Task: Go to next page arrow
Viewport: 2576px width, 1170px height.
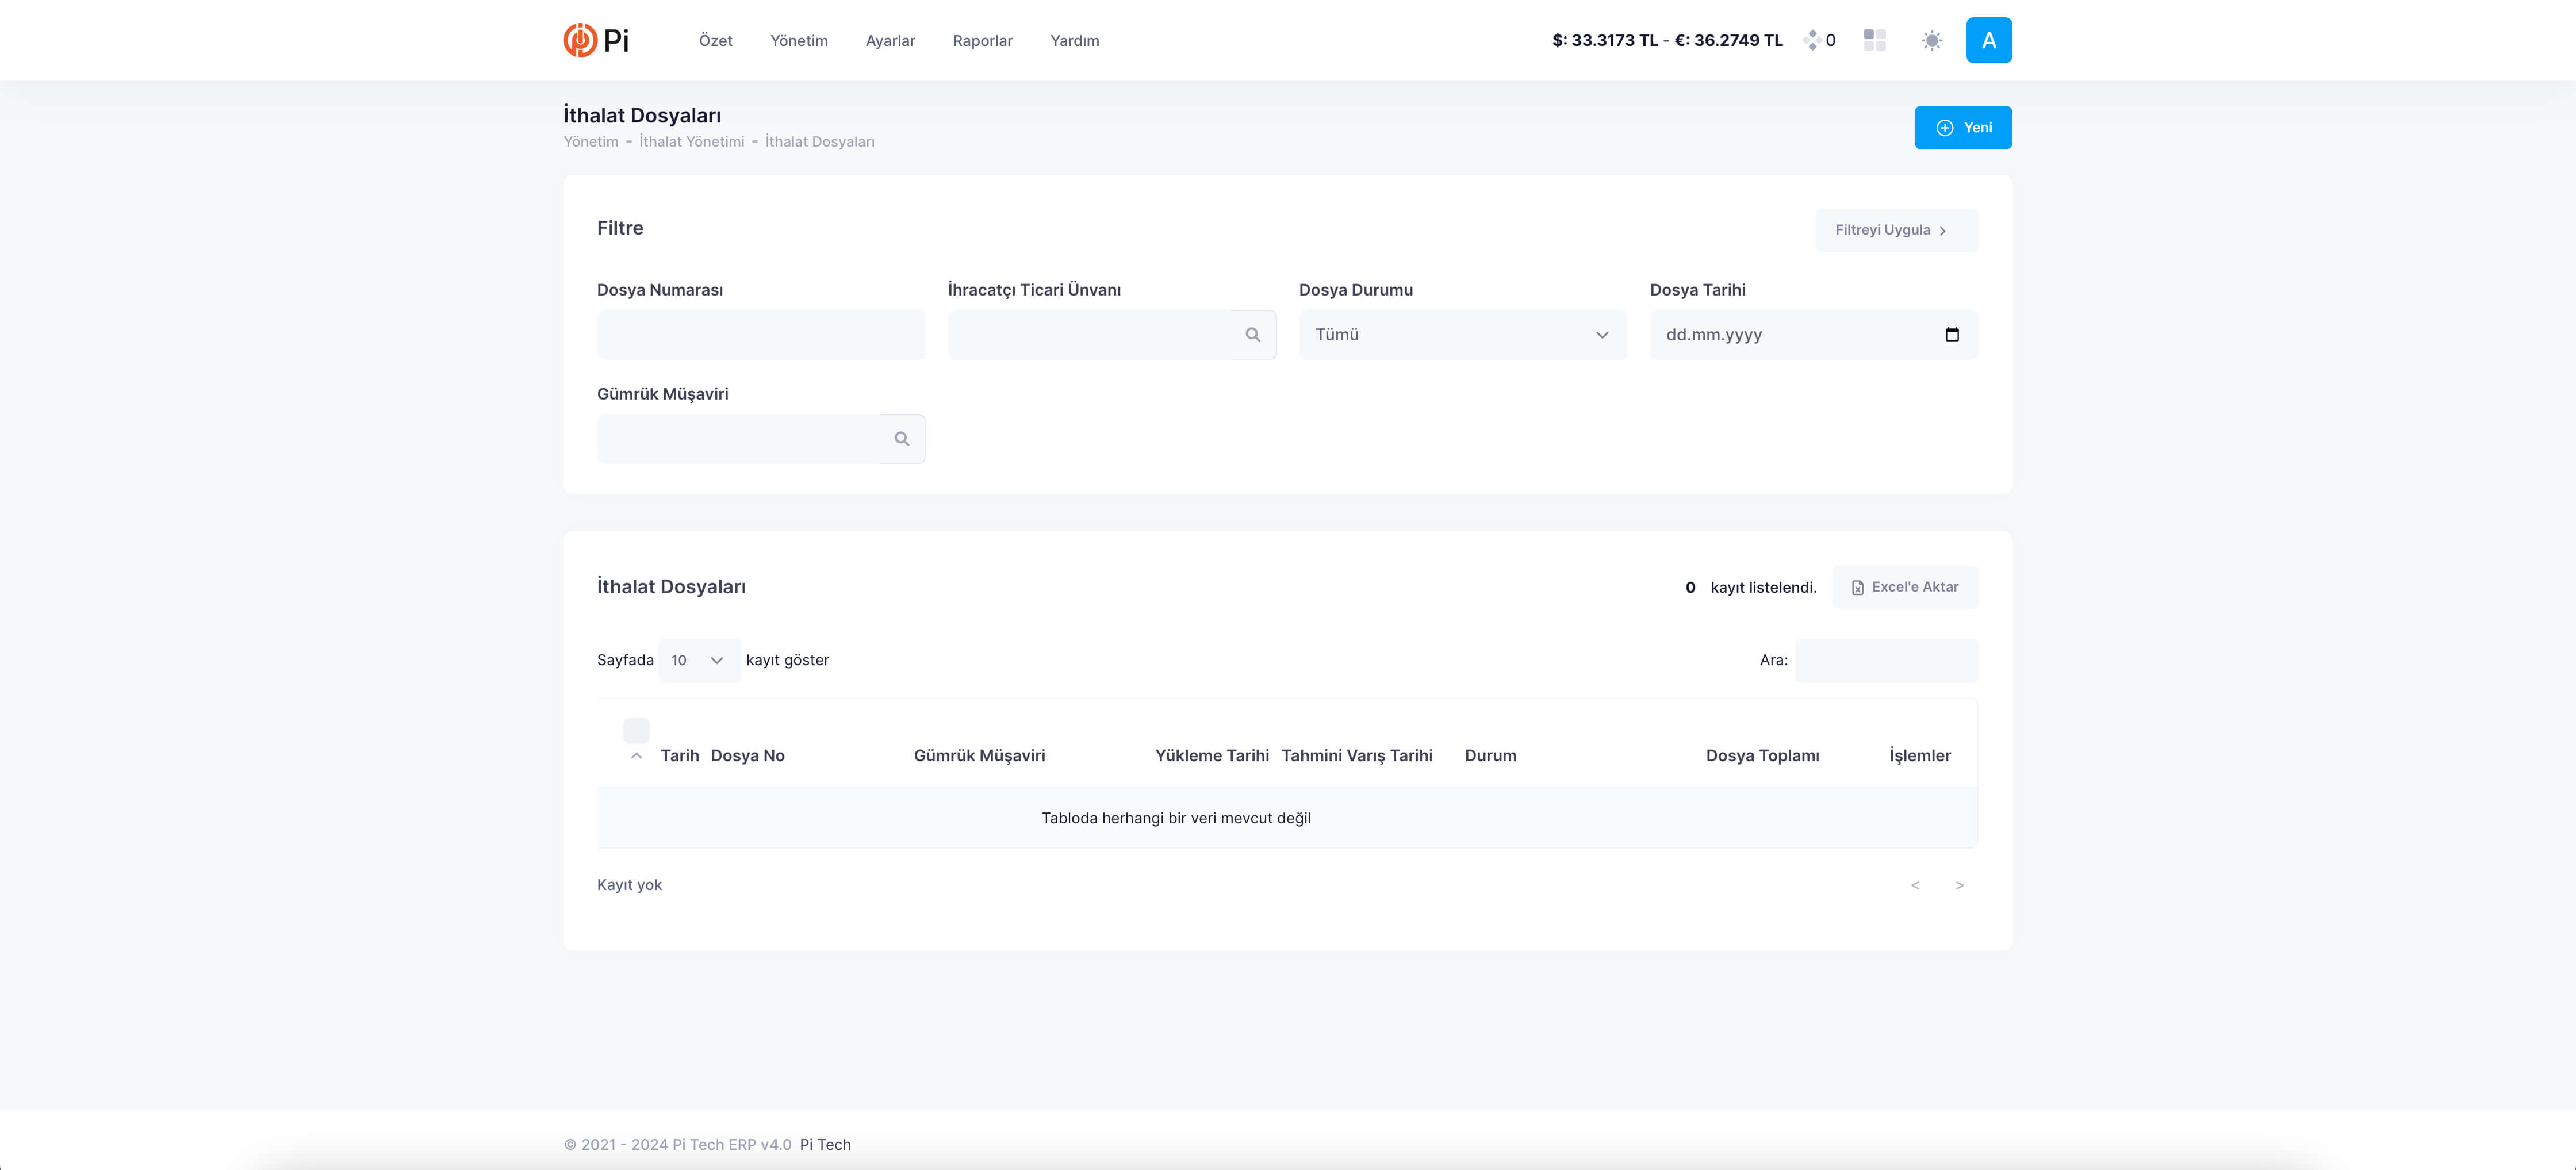Action: 1959,885
